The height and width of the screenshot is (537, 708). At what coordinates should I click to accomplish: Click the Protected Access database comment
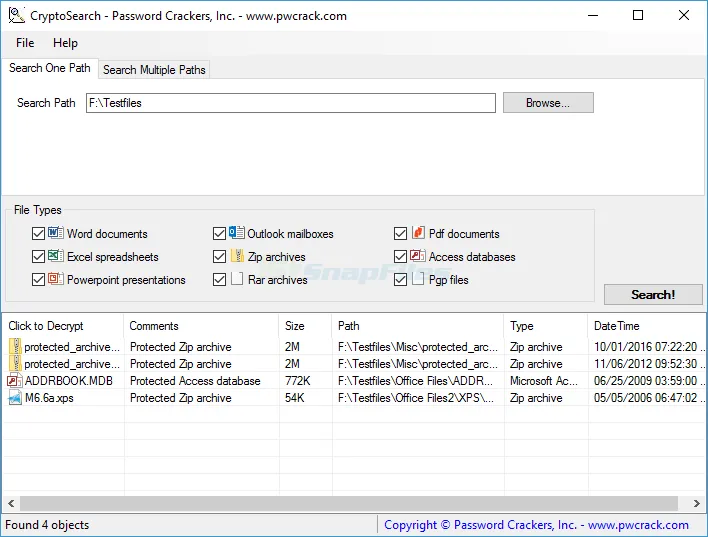click(195, 381)
